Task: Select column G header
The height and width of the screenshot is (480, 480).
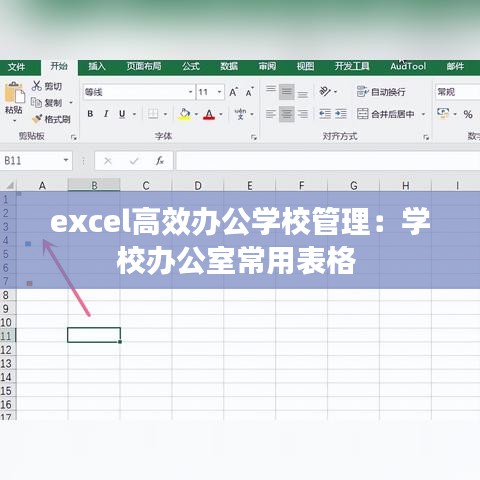Action: click(354, 185)
